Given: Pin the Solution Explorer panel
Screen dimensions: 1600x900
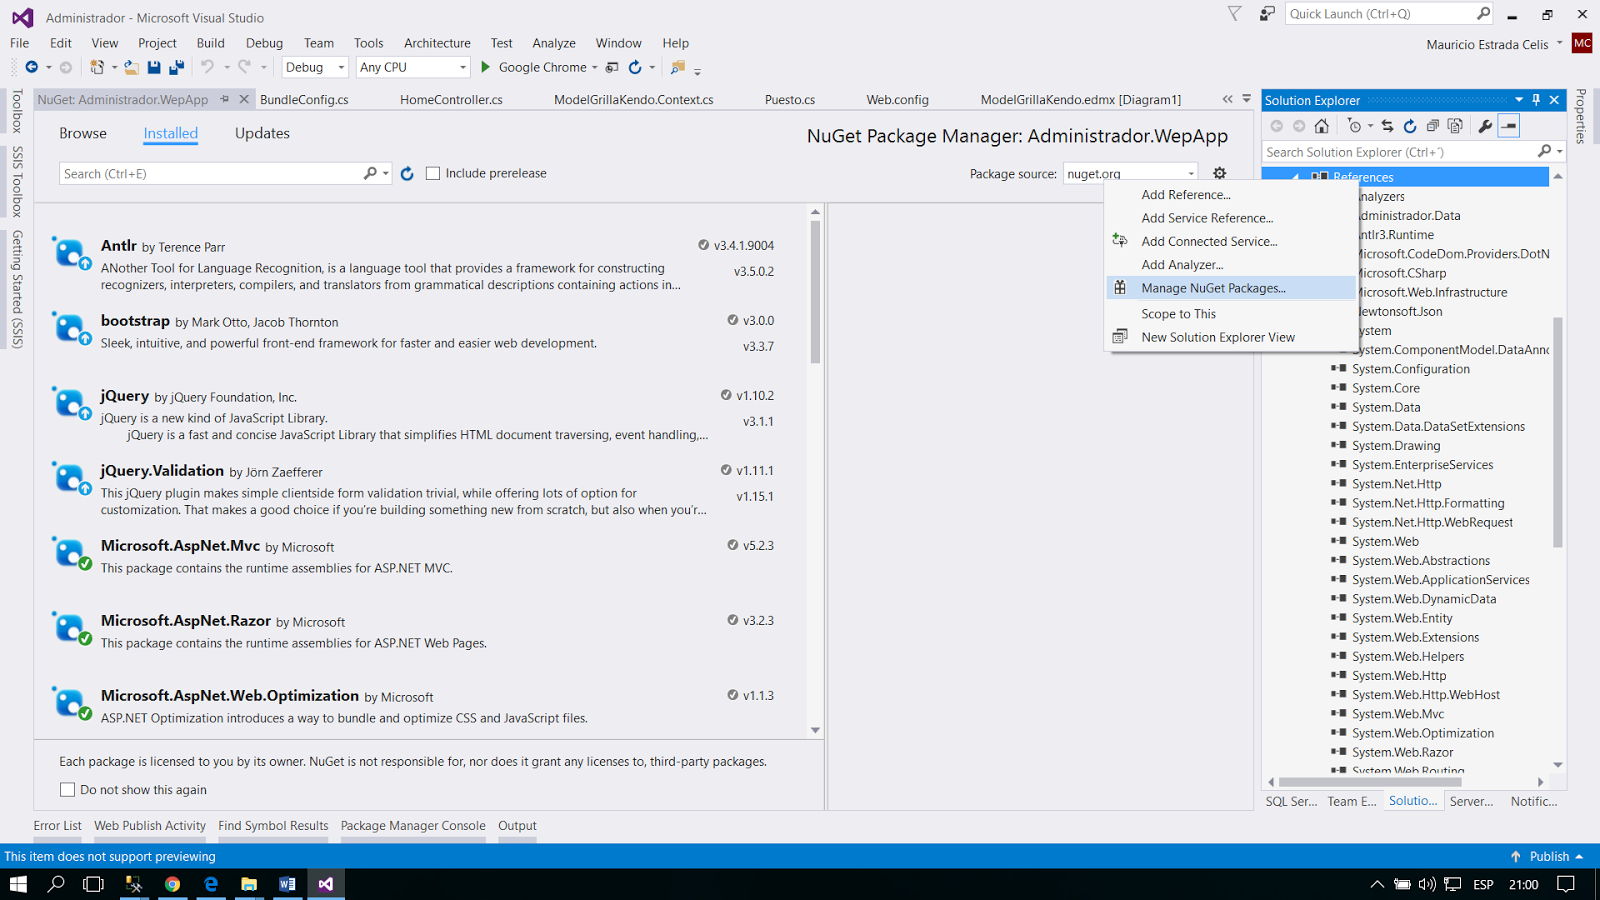Looking at the screenshot, I should [1537, 100].
